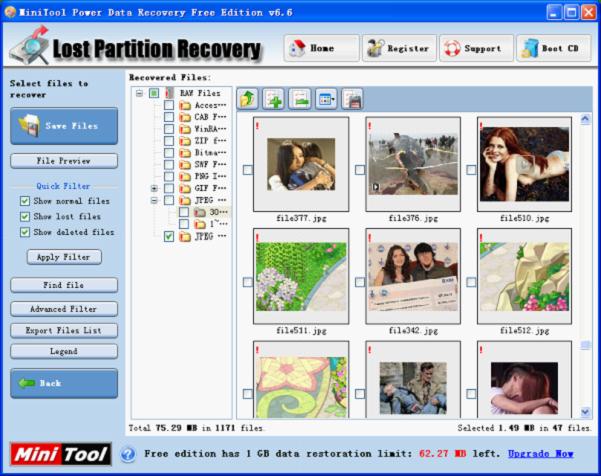Click the MiniTool app icon in title bar

(10, 12)
